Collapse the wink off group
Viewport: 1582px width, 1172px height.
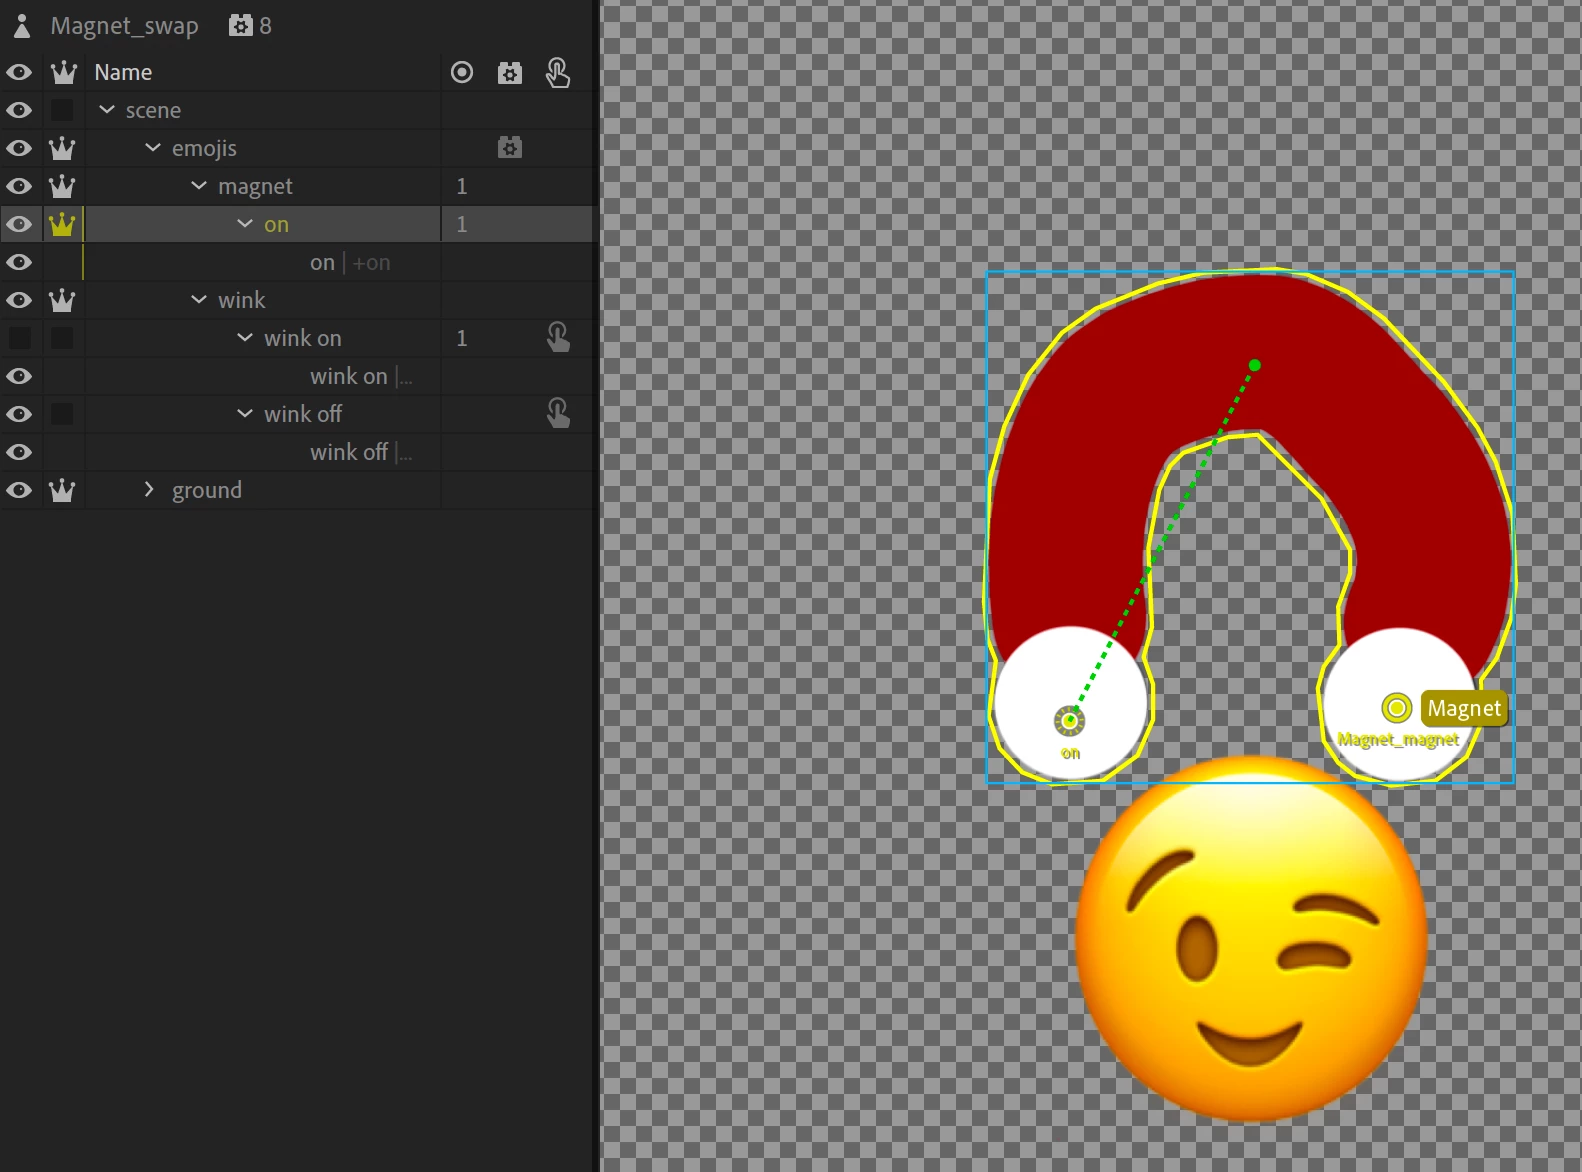245,414
